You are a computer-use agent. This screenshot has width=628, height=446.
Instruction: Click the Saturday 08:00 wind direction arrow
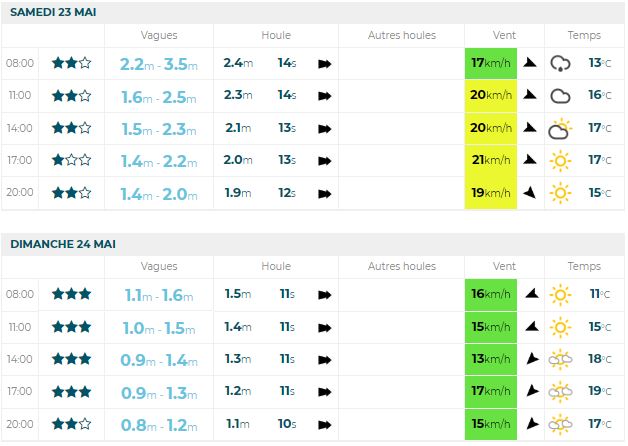[x=530, y=63]
